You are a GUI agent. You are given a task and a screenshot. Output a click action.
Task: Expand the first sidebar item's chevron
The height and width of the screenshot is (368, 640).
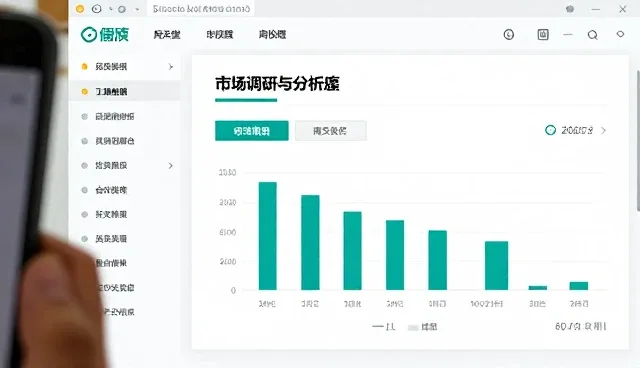click(171, 67)
